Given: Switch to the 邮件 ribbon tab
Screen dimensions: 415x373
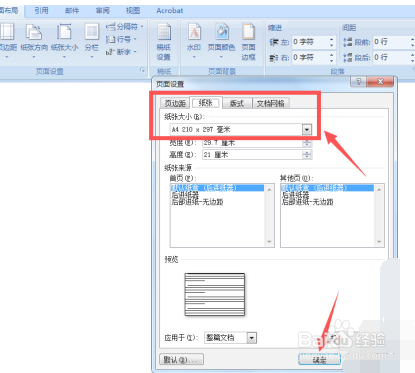Looking at the screenshot, I should (72, 11).
